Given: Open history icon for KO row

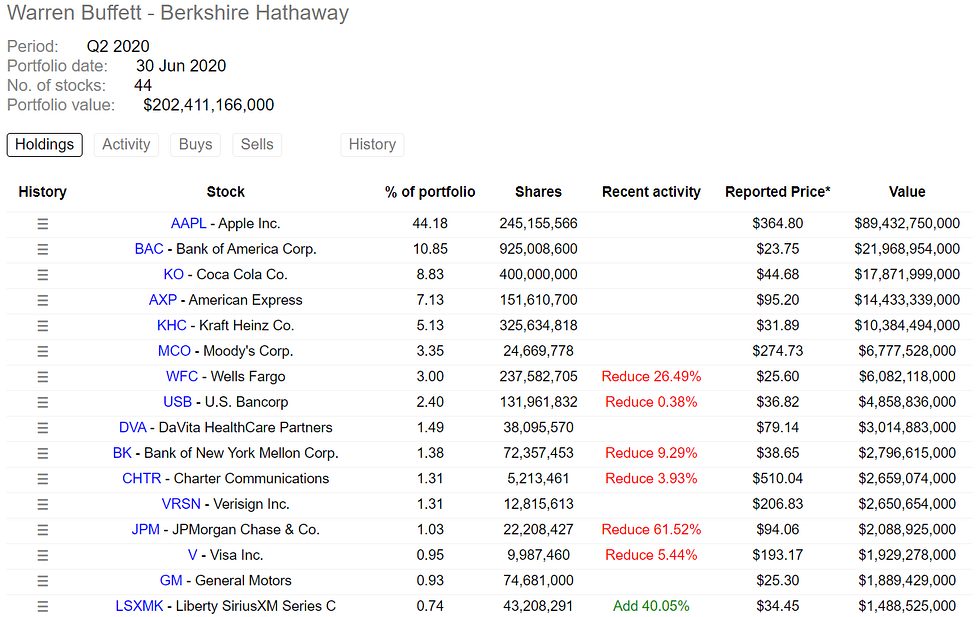Looking at the screenshot, I should [42, 275].
